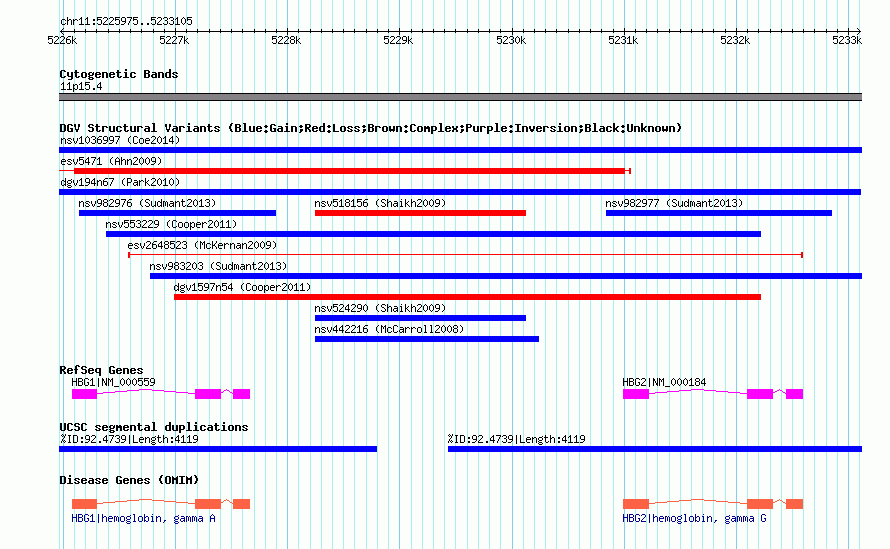Image resolution: width=890 pixels, height=549 pixels.
Task: Click the left %ID:92.4739|Length:4119 label
Action: 129,439
